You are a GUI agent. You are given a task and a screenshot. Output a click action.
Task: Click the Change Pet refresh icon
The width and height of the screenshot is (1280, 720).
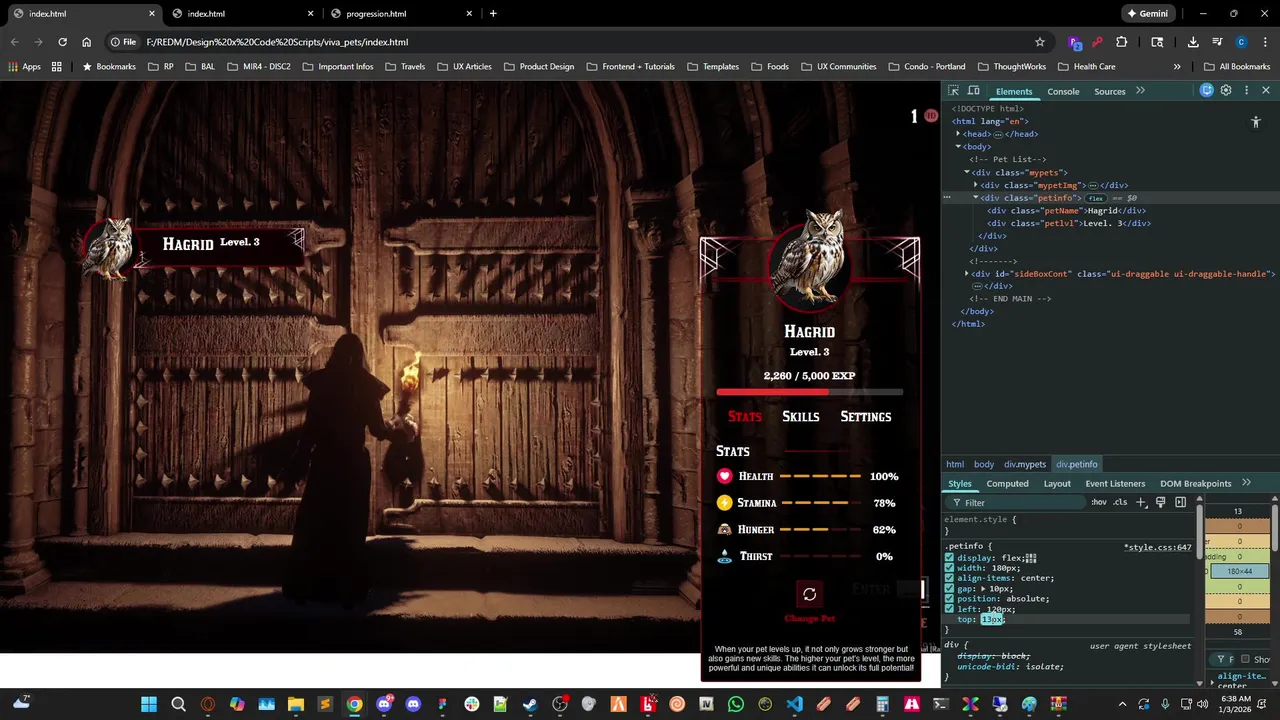pyautogui.click(x=809, y=594)
